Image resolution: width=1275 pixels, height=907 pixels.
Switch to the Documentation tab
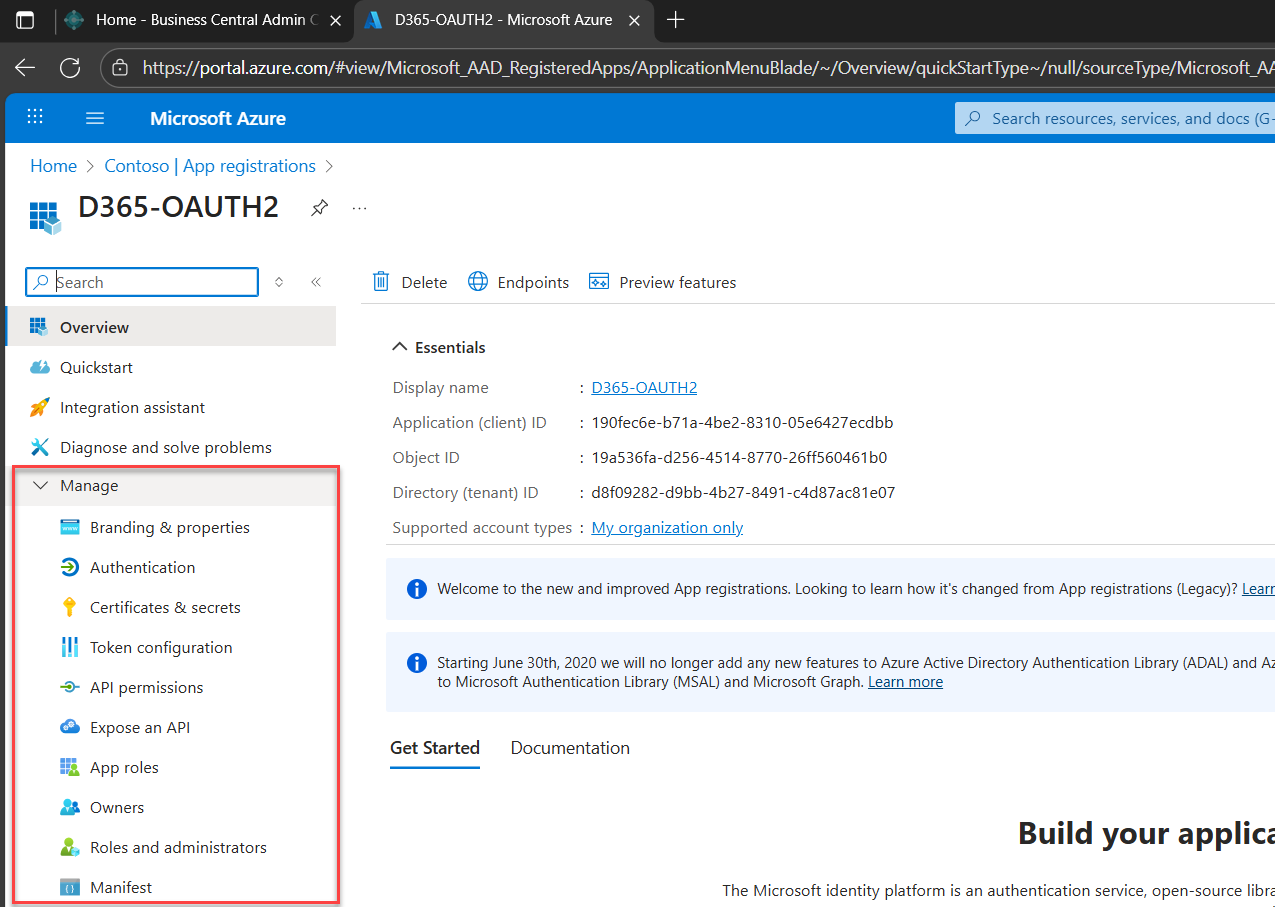pos(570,748)
